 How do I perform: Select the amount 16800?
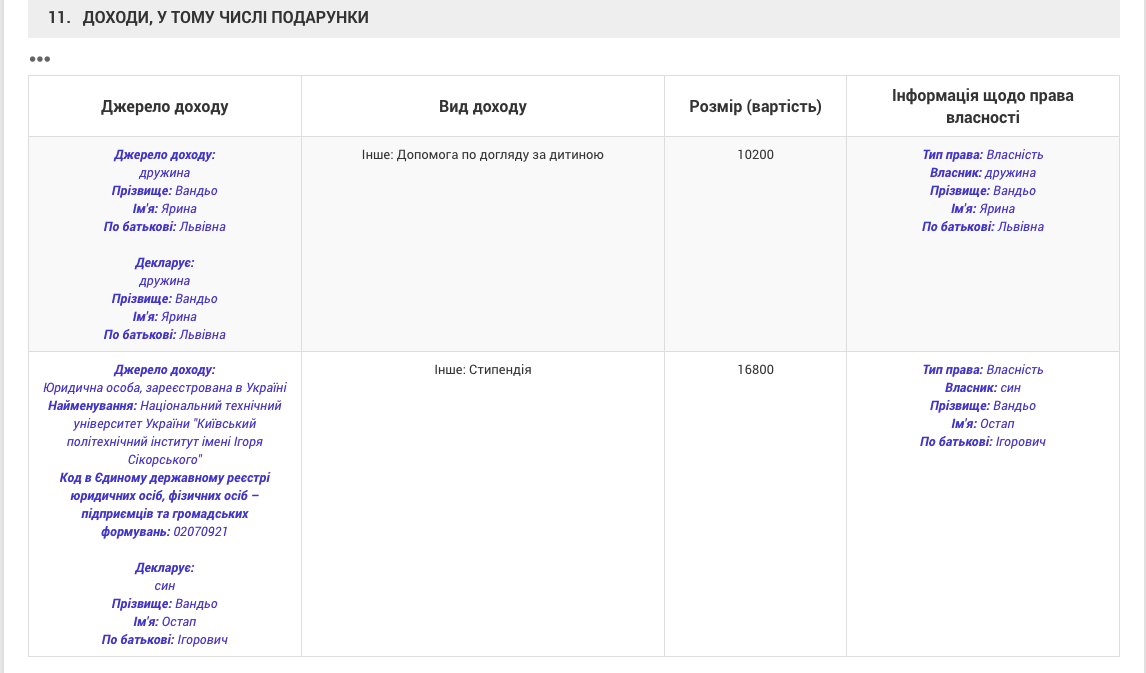pos(755,370)
